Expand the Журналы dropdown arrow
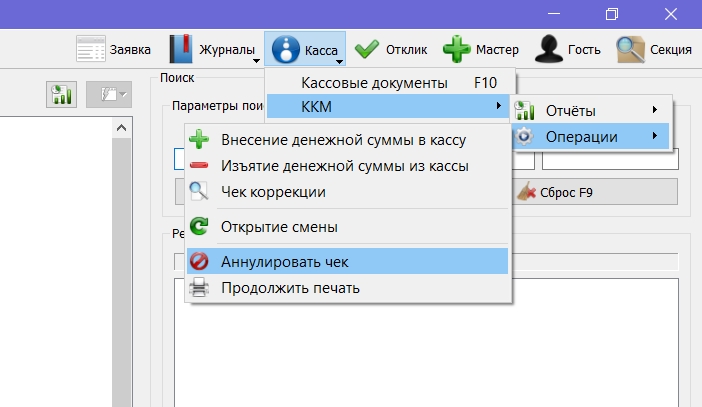The height and width of the screenshot is (407, 702). pos(256,61)
